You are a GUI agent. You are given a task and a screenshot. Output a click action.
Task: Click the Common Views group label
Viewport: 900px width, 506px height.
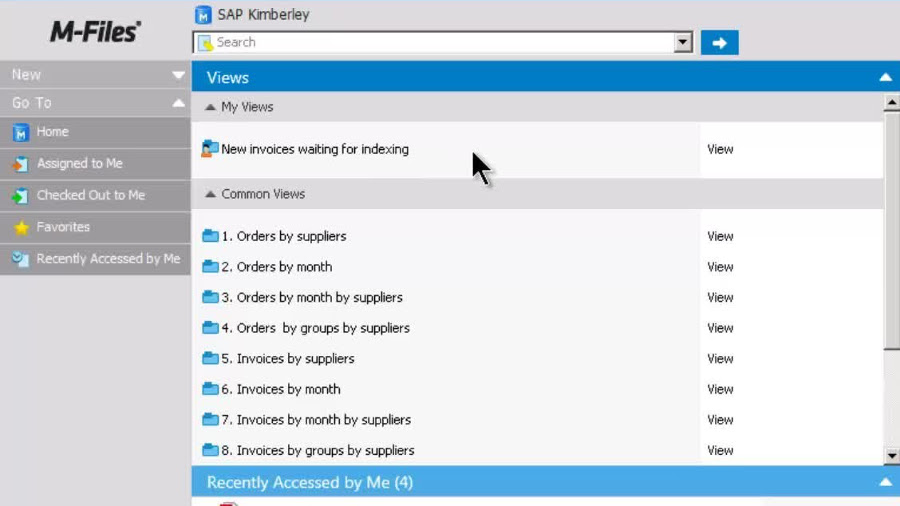click(263, 194)
